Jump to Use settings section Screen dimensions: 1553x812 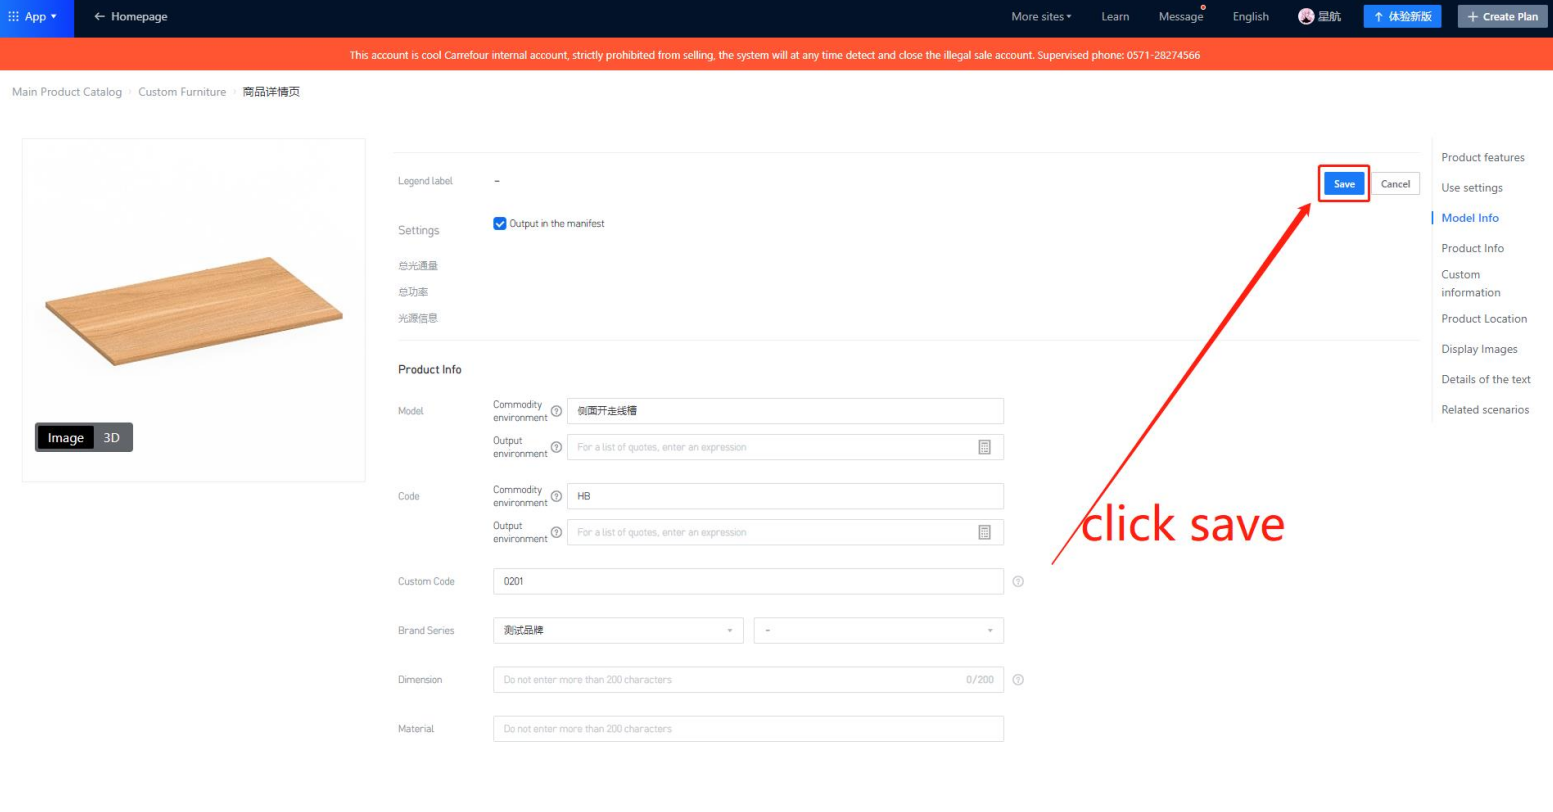tap(1472, 188)
